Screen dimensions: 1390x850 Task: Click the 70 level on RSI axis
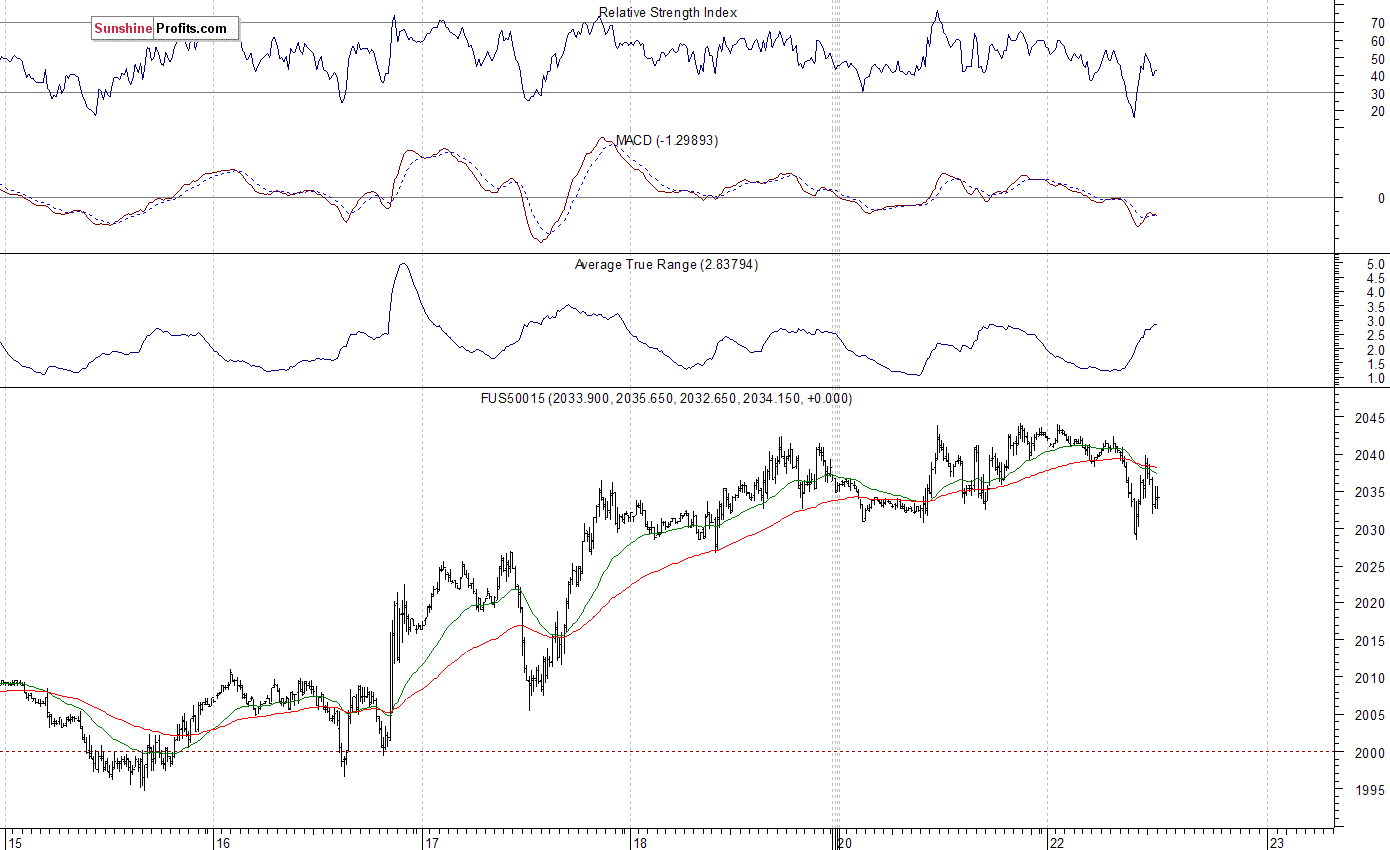tap(1377, 23)
